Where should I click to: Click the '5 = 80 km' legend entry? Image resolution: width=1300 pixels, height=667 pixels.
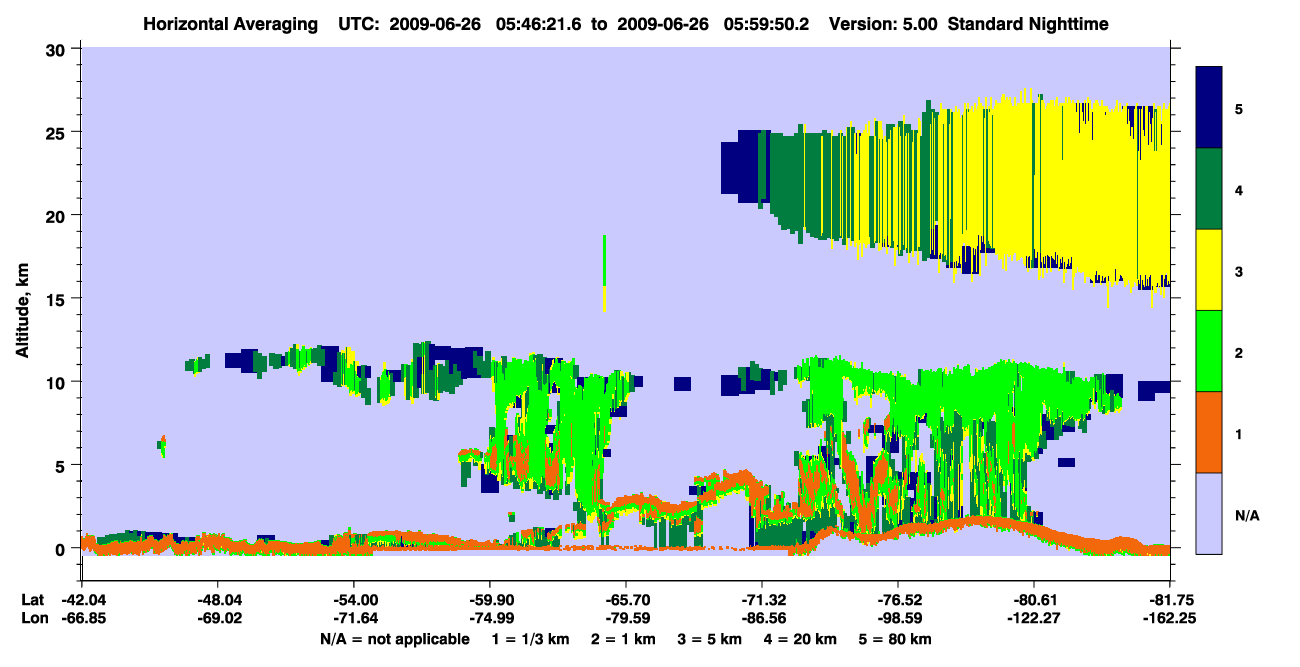(895, 638)
